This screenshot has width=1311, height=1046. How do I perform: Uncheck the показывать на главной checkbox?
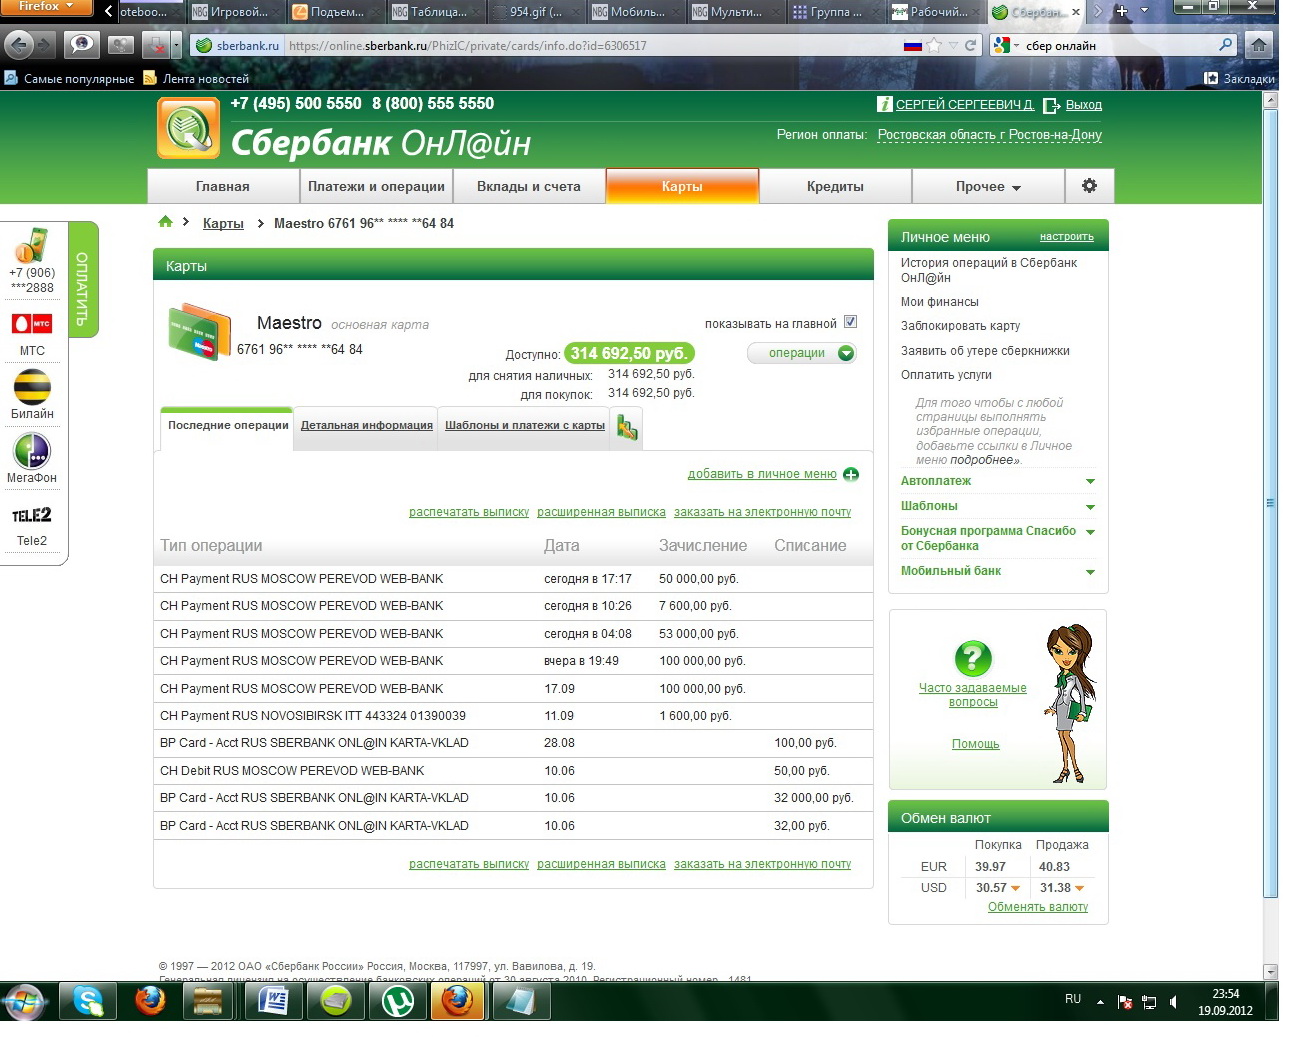pos(850,322)
